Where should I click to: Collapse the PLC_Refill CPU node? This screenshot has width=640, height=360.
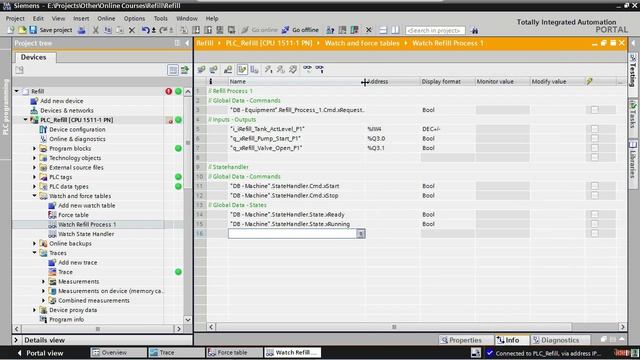pos(26,120)
